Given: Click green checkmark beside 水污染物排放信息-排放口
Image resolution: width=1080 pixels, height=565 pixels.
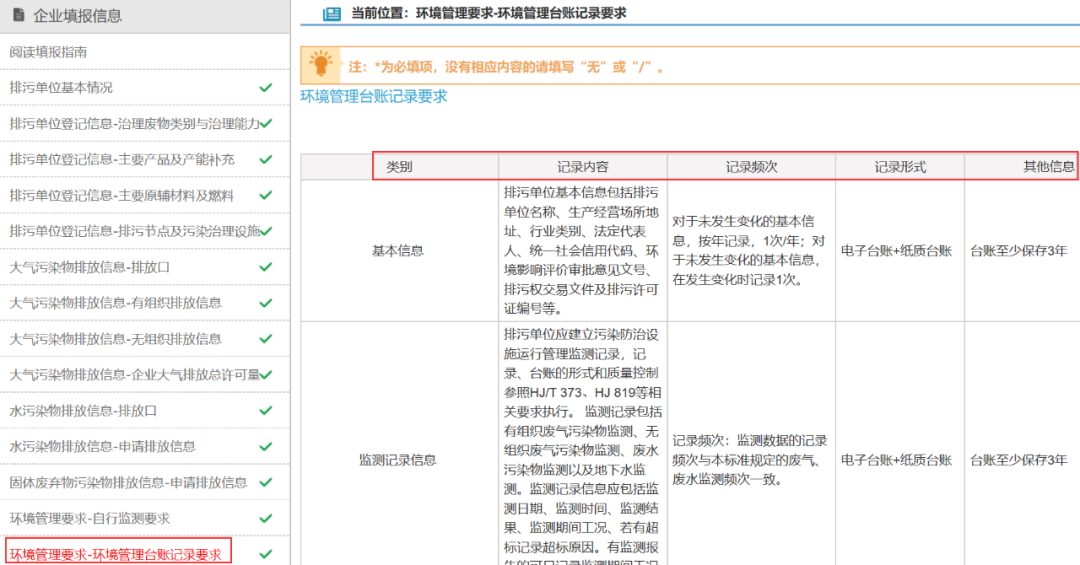Looking at the screenshot, I should tap(265, 411).
